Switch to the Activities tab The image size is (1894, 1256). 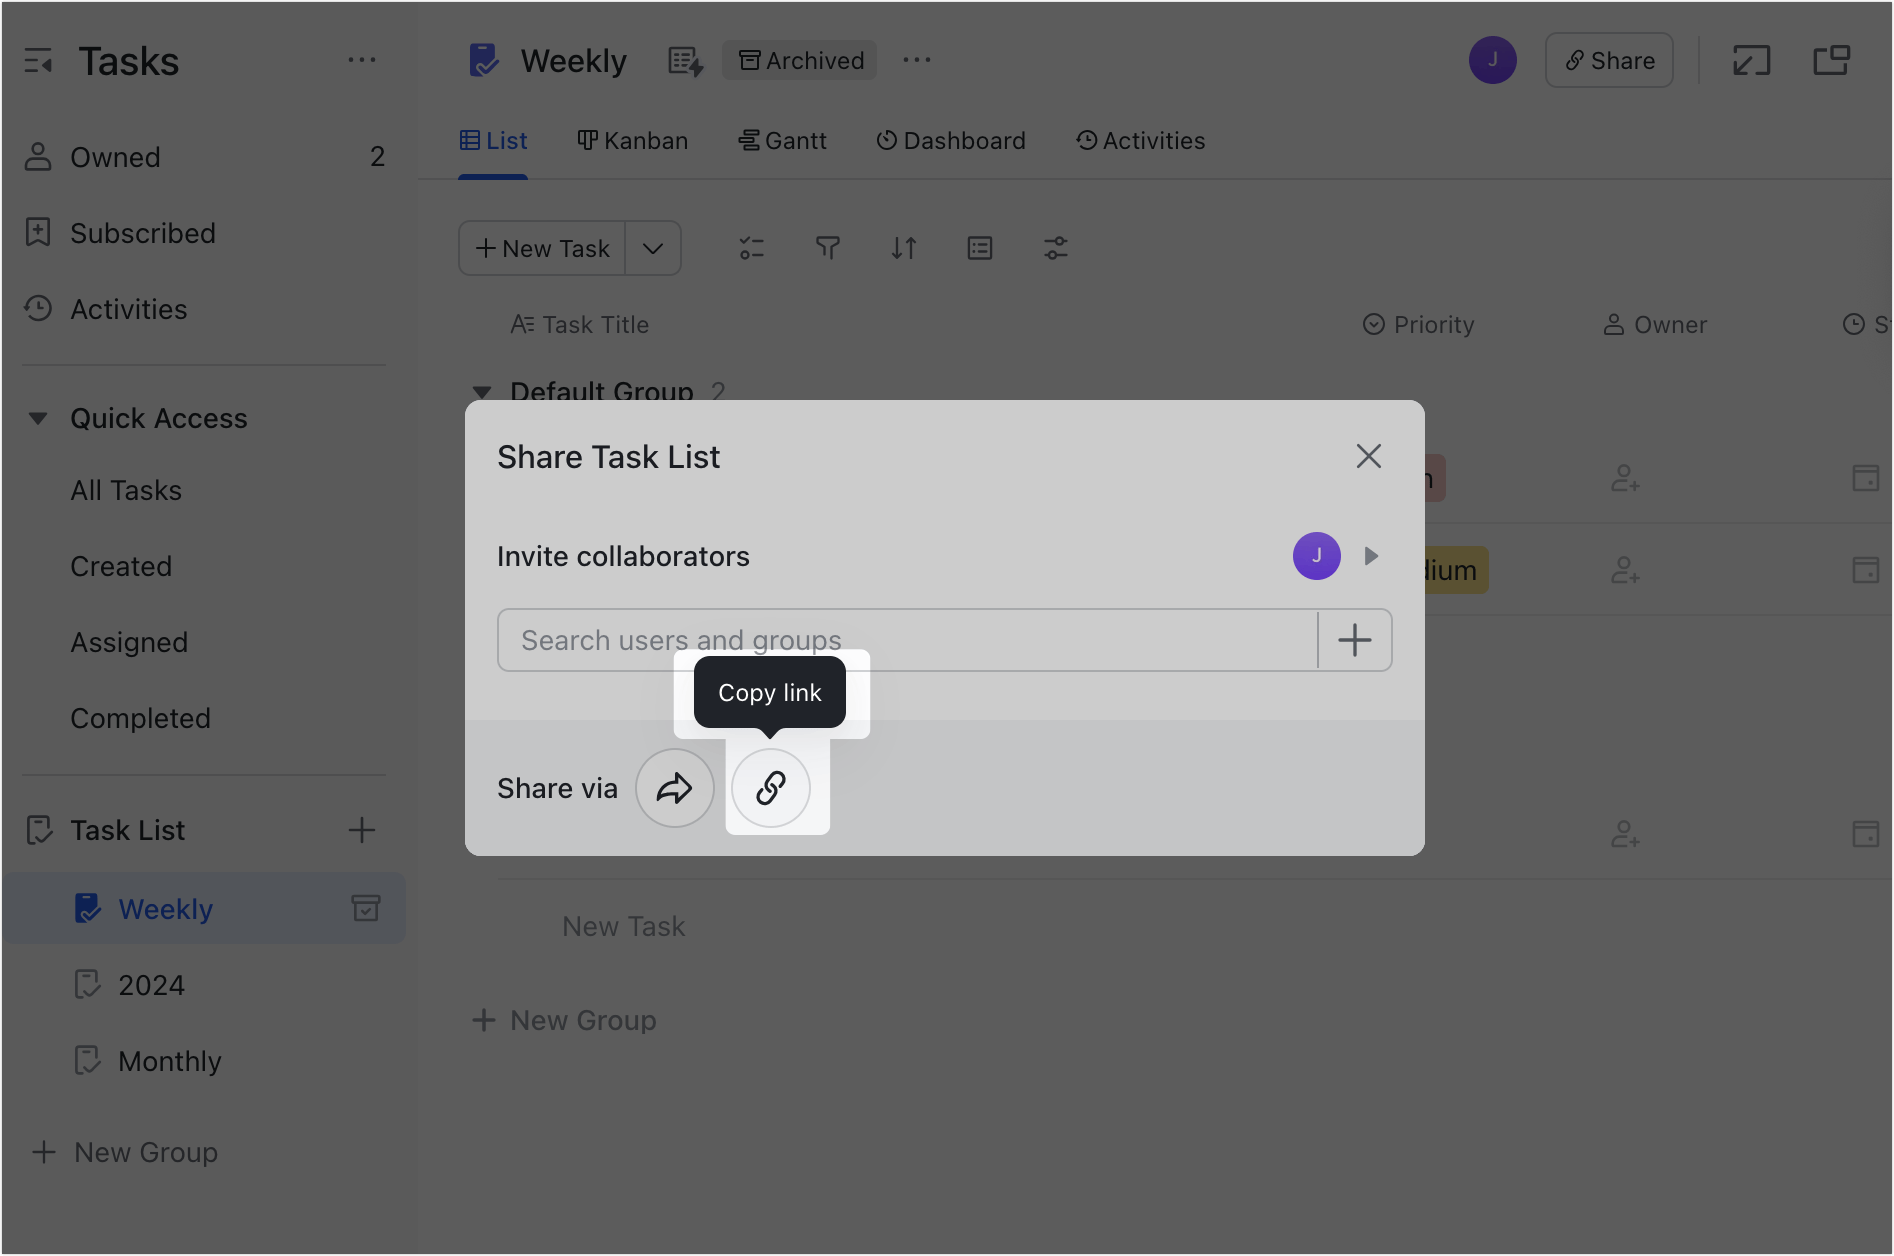pos(1140,141)
